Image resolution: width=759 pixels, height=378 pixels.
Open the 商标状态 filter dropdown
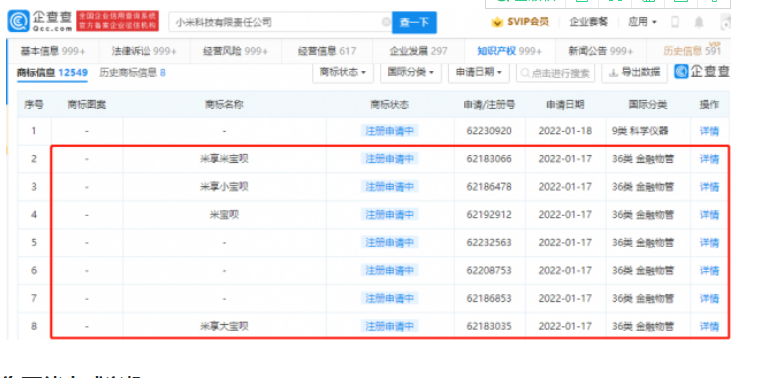343,73
